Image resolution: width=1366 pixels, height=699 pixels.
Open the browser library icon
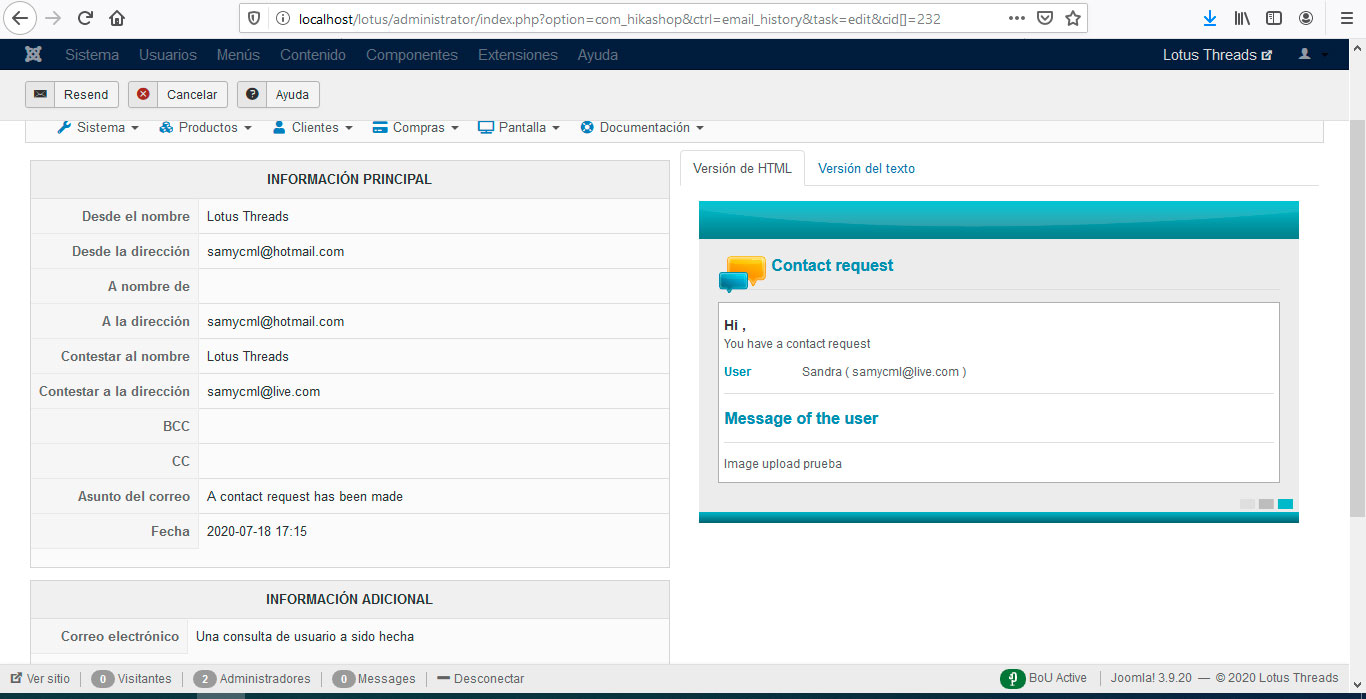point(1242,18)
